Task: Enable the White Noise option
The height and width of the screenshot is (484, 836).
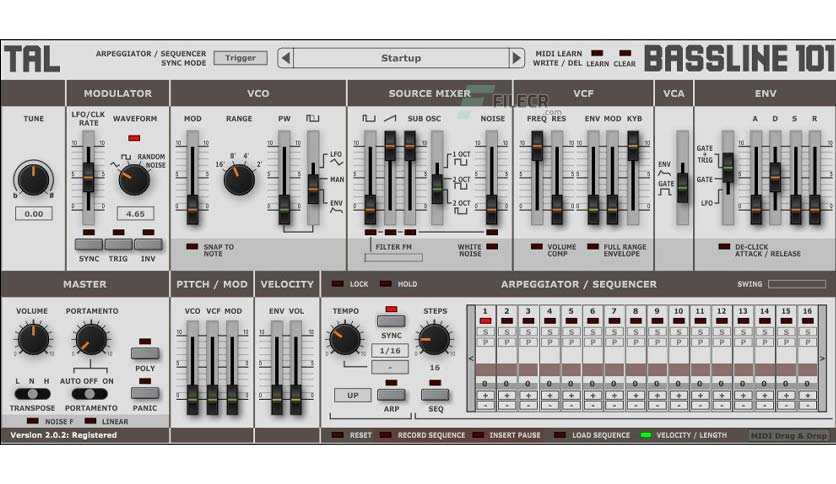Action: (x=492, y=247)
